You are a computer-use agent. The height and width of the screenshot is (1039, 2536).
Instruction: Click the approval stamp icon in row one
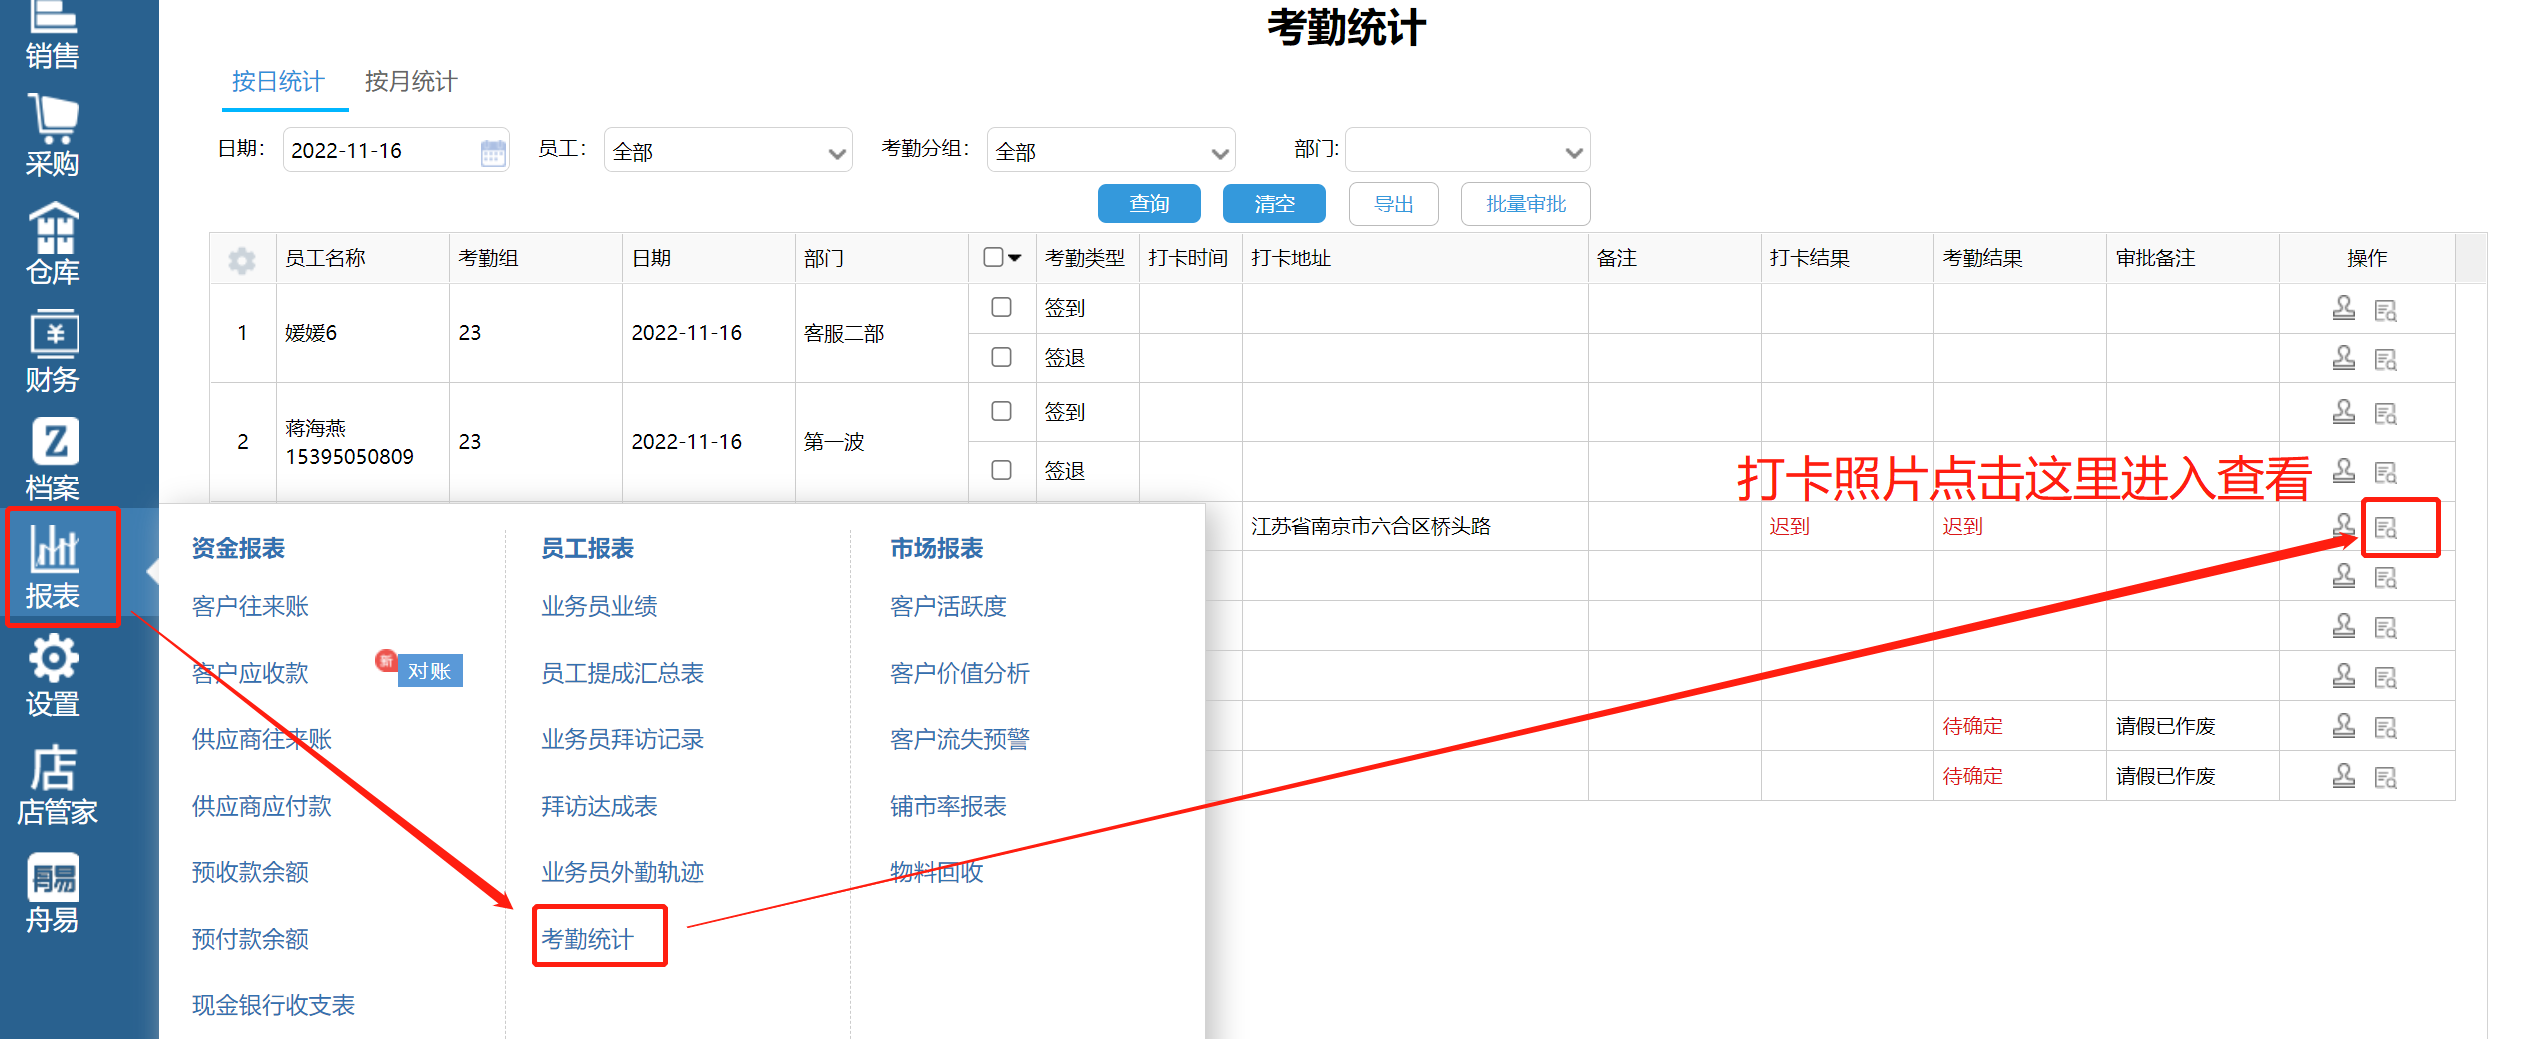(2344, 309)
